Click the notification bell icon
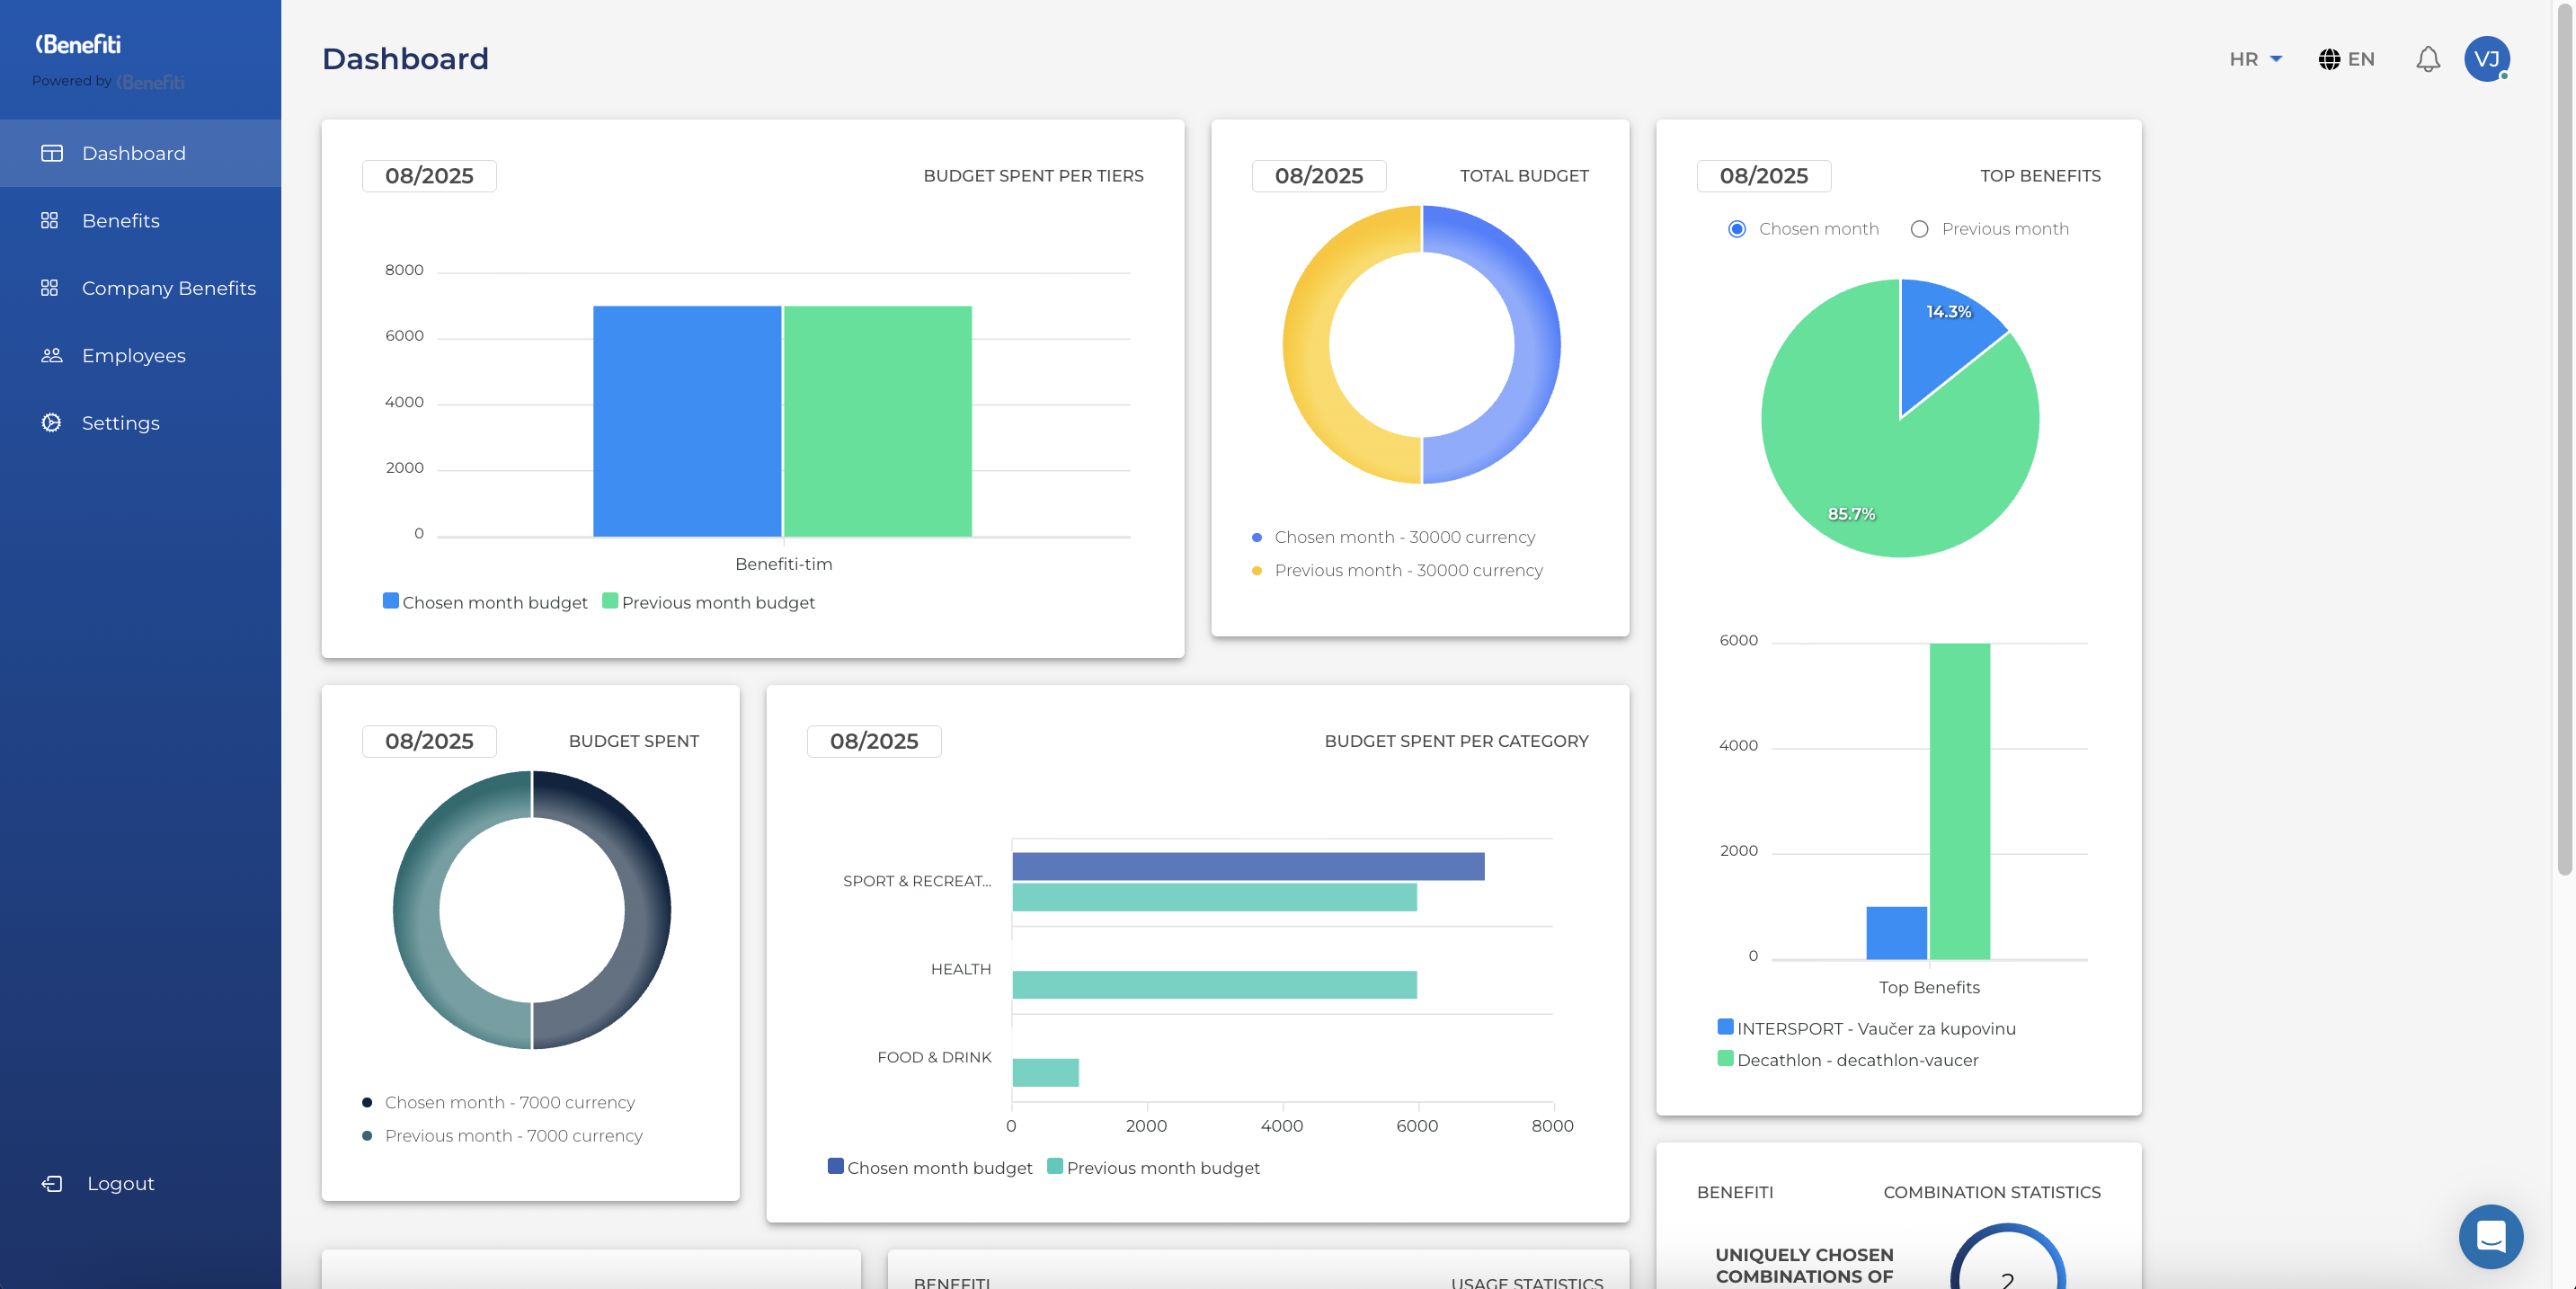2576x1289 pixels. pos(2427,59)
